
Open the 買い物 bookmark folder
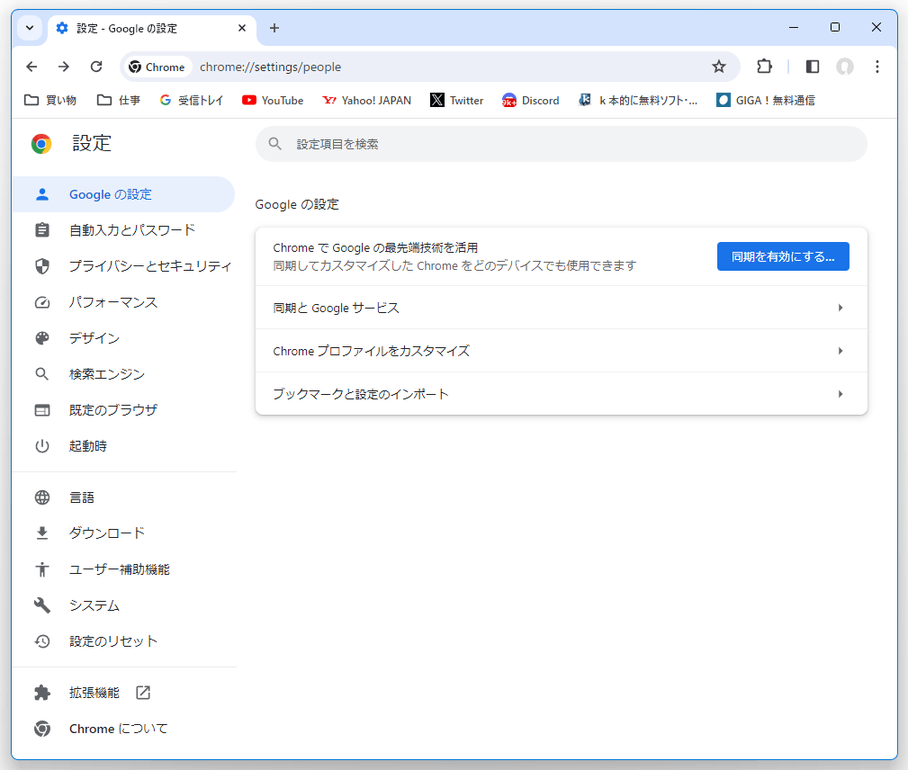tap(50, 100)
